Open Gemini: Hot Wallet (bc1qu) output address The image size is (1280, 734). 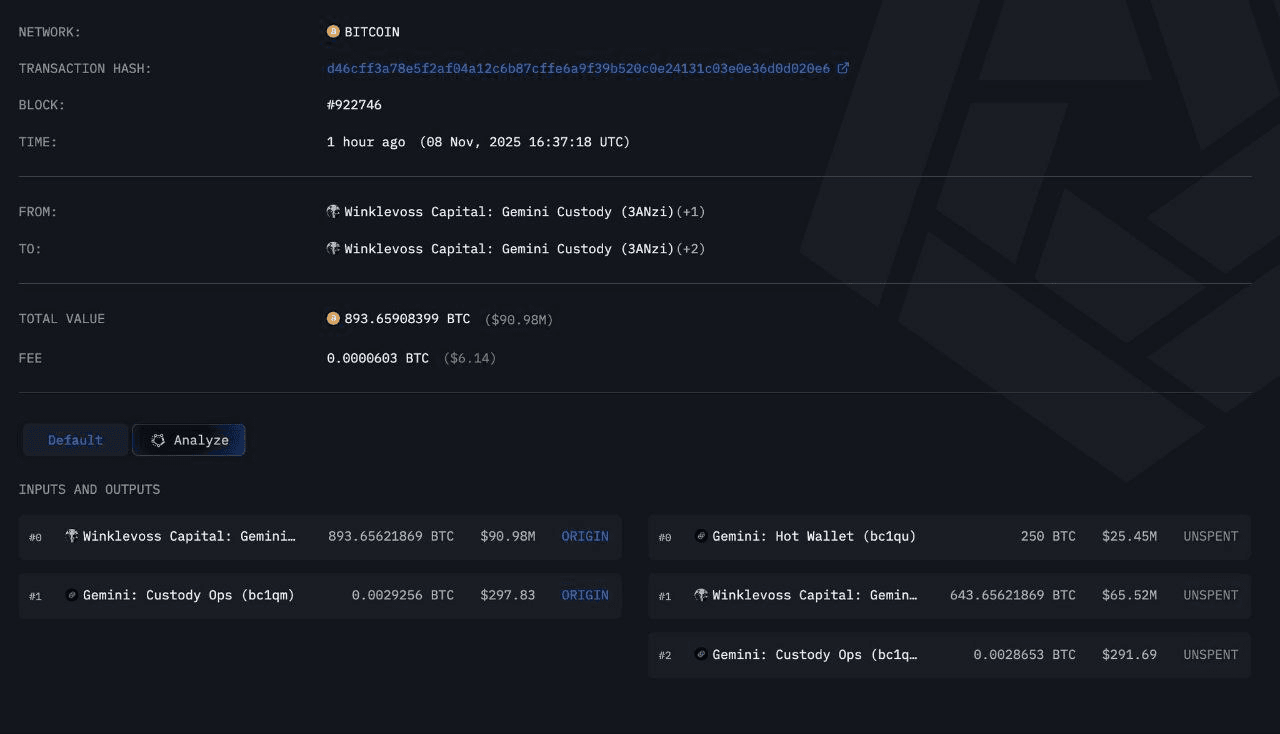pyautogui.click(x=813, y=536)
